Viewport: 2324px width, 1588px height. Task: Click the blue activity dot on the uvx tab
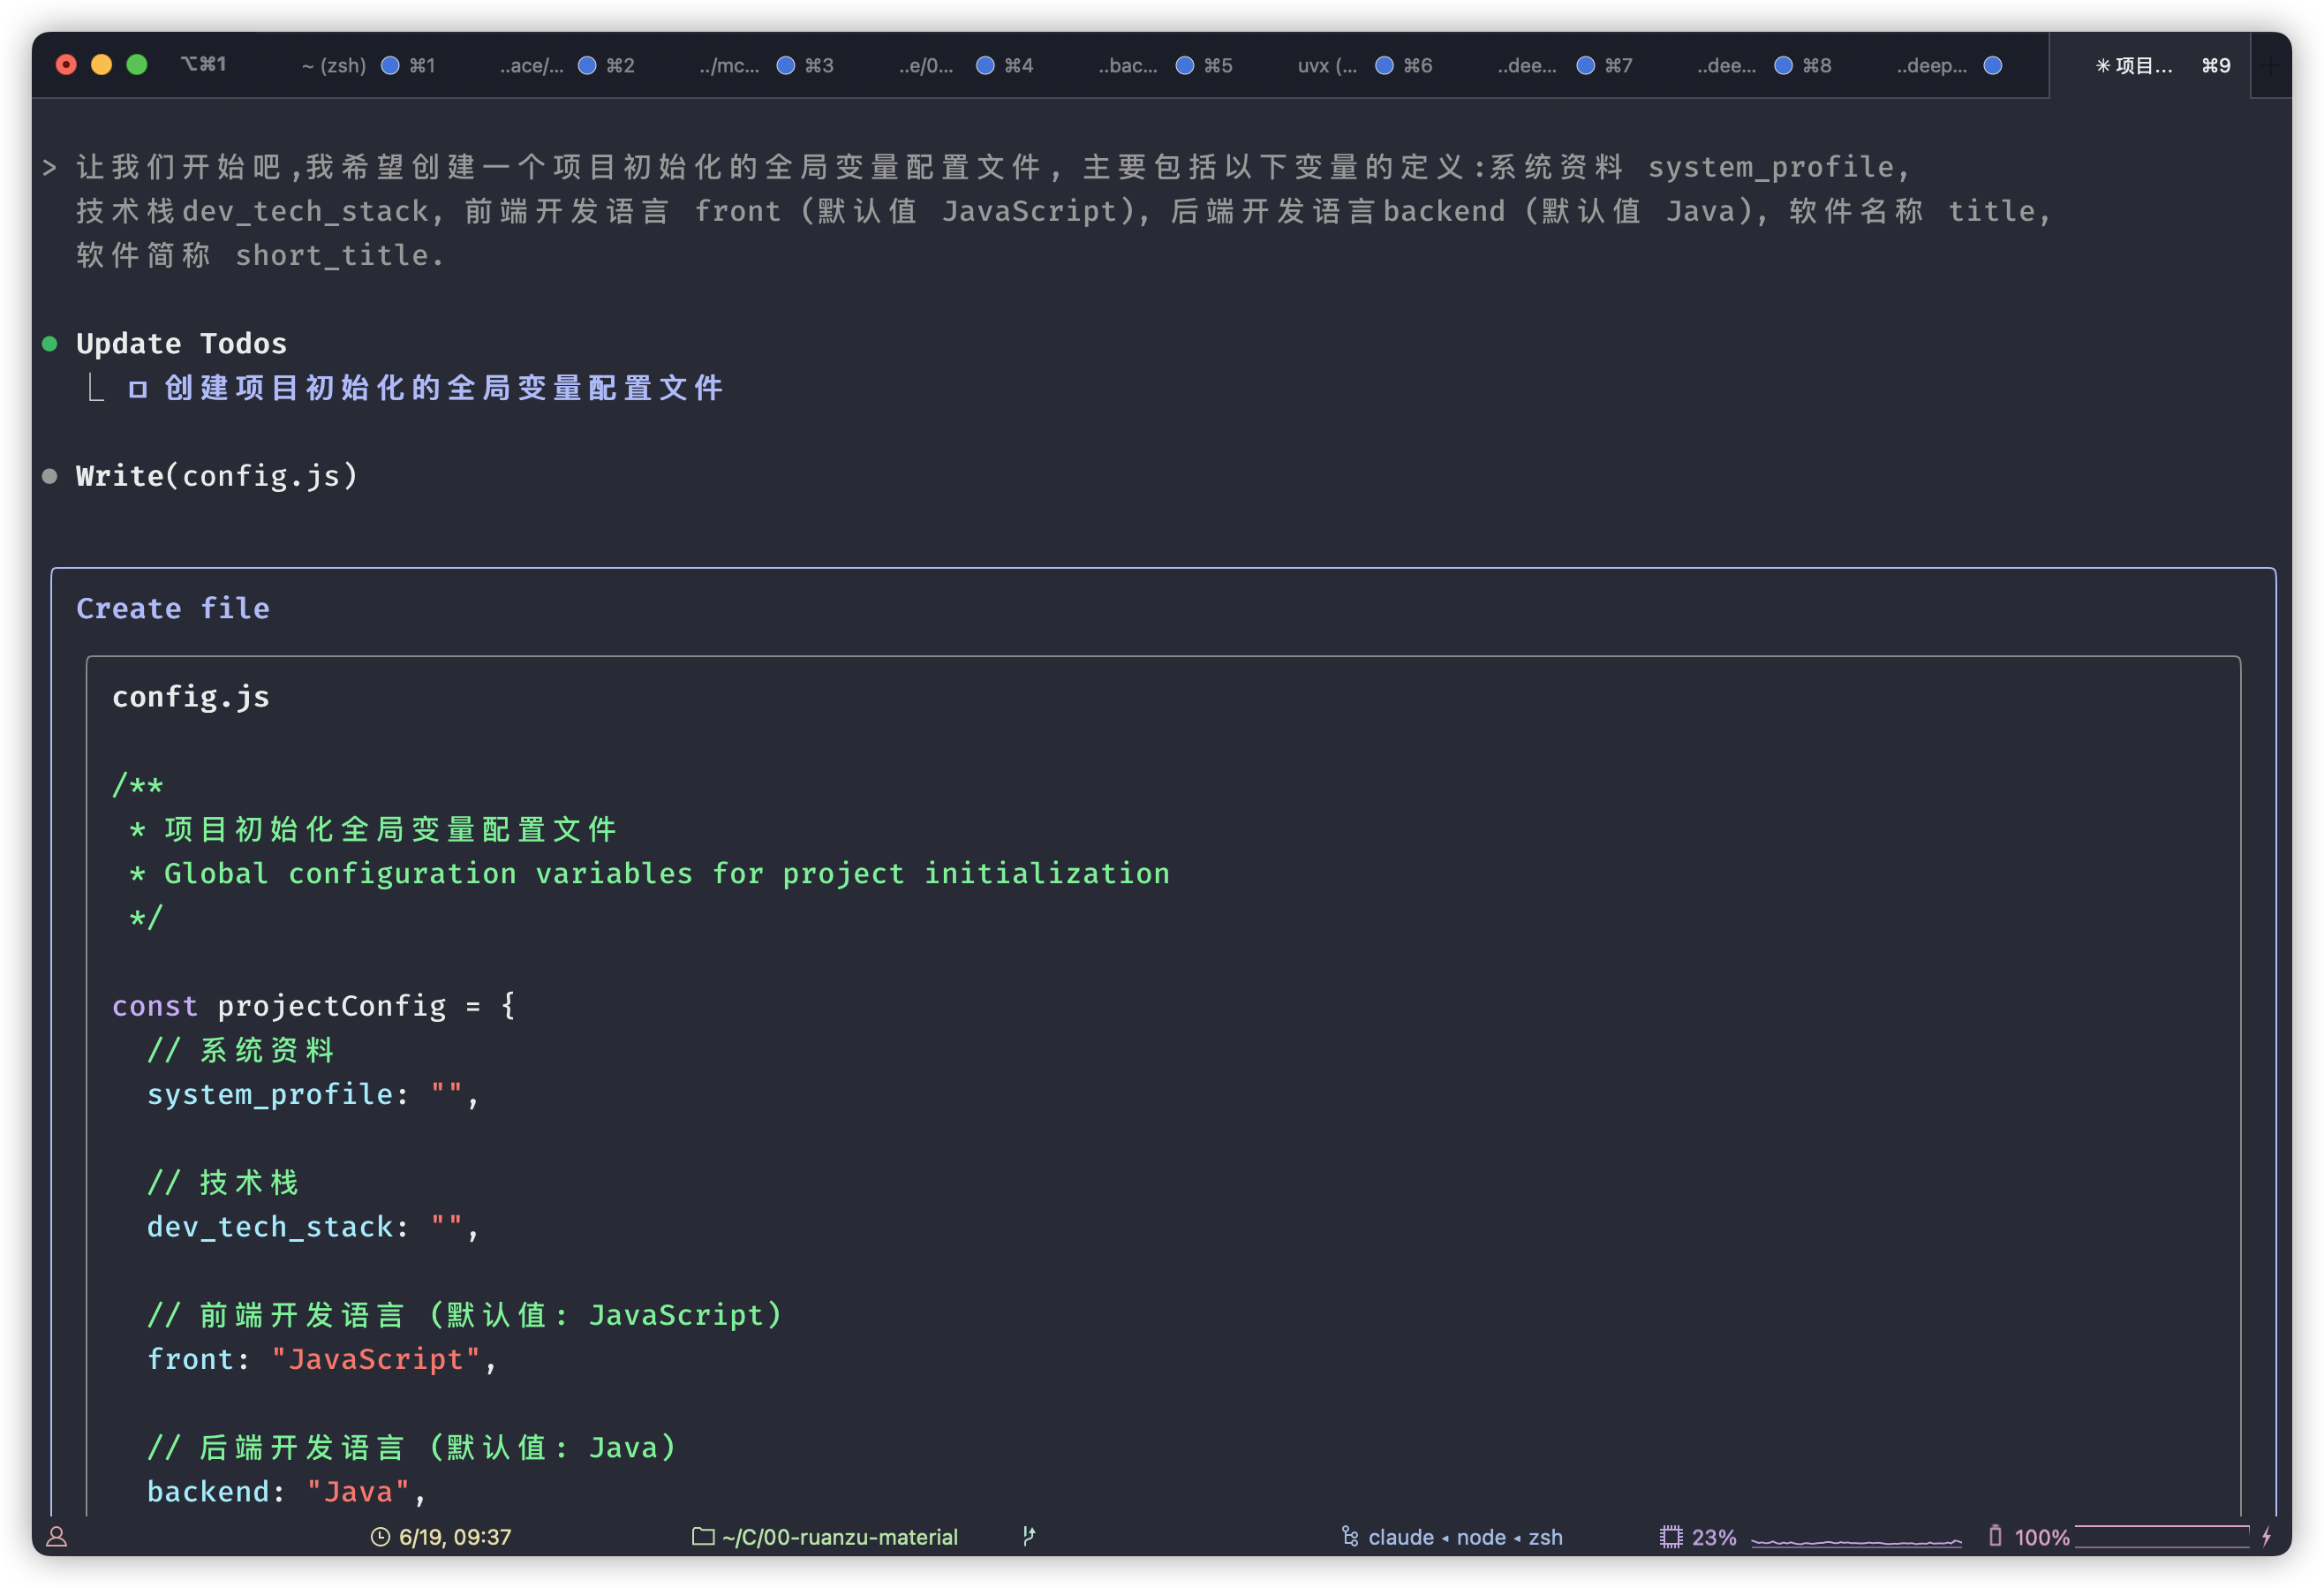[x=1384, y=66]
